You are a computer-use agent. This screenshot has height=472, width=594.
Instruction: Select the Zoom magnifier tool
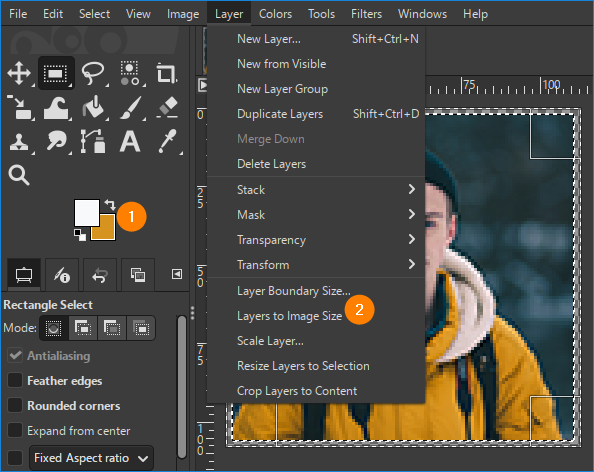click(19, 175)
